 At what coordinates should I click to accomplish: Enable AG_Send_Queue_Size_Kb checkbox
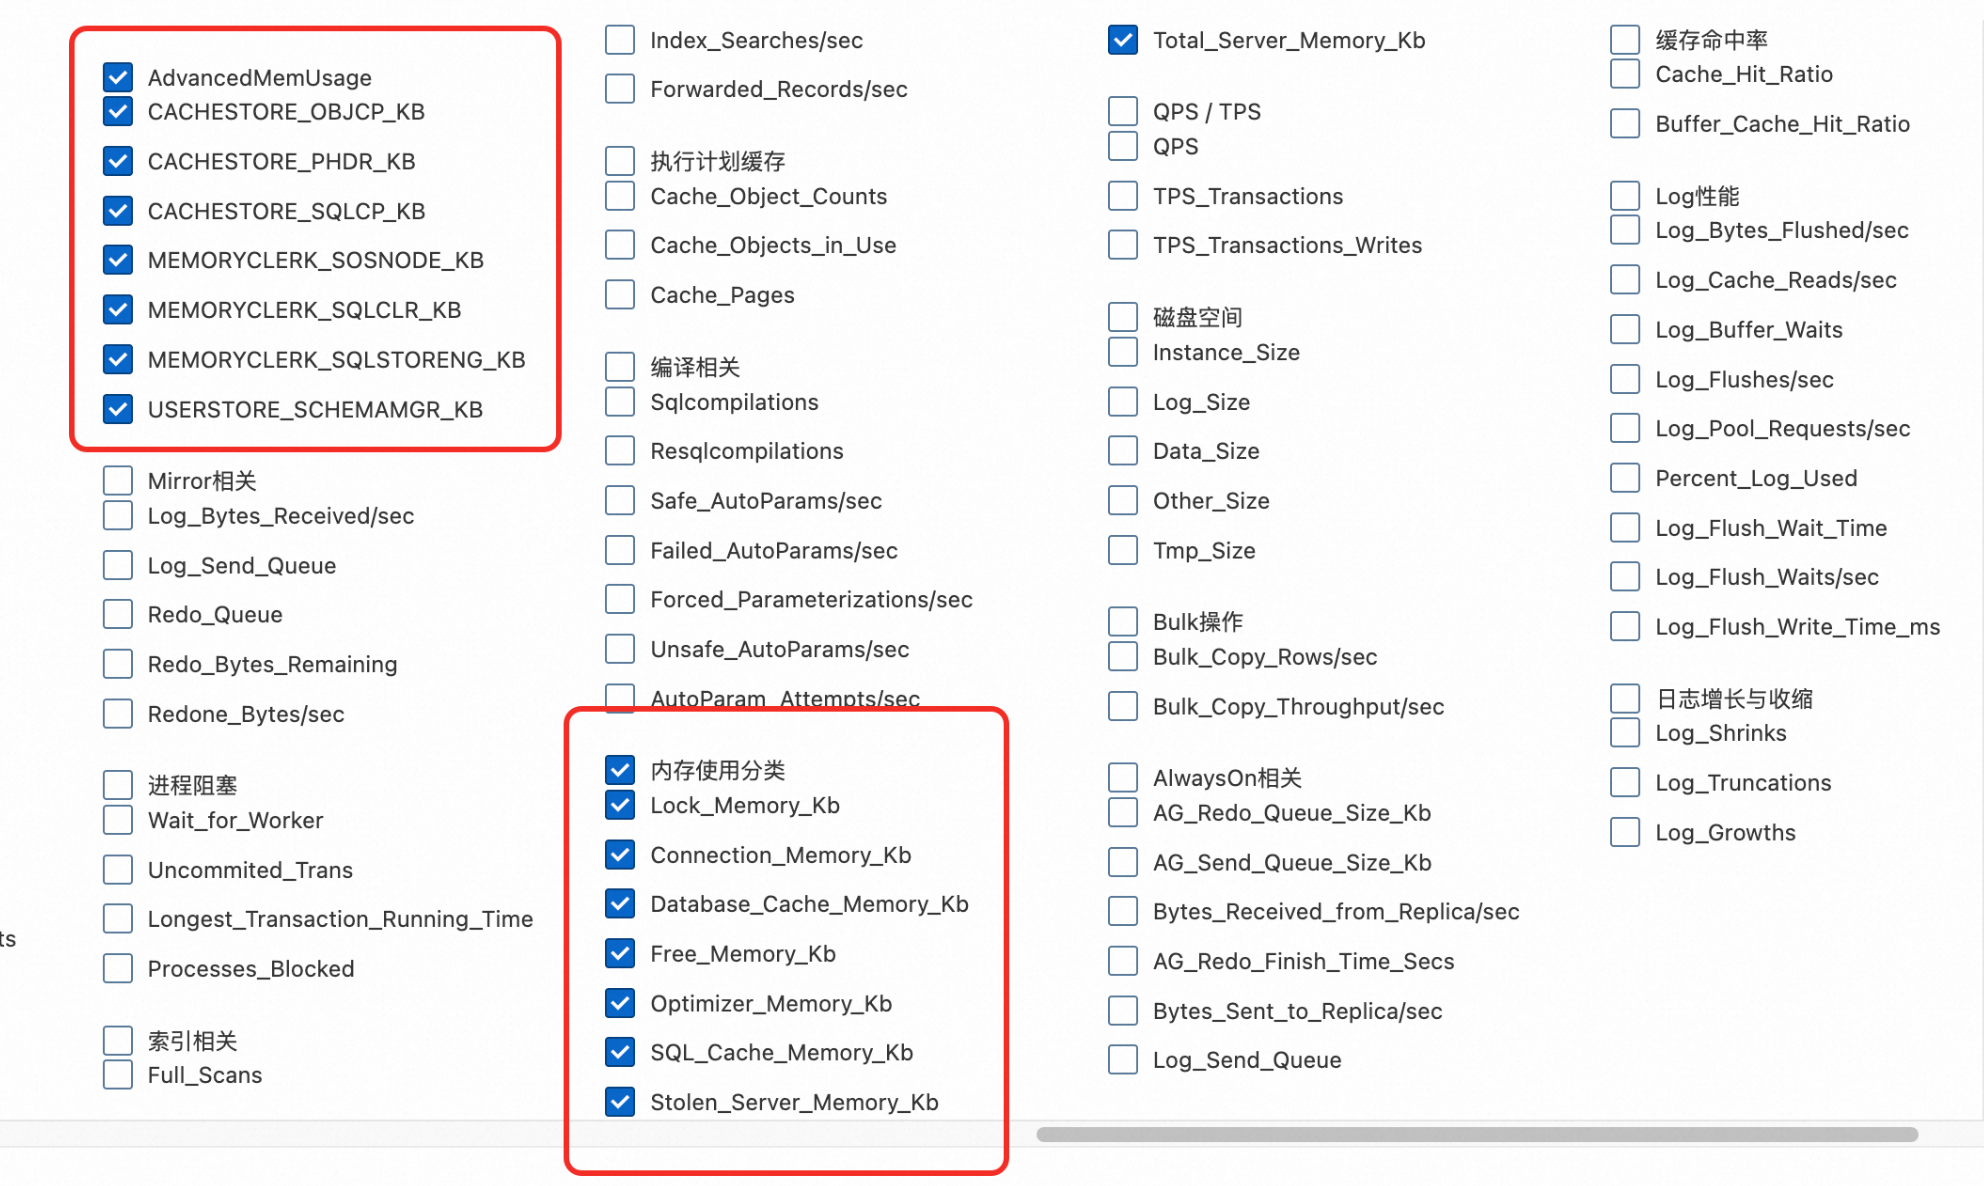pos(1123,862)
